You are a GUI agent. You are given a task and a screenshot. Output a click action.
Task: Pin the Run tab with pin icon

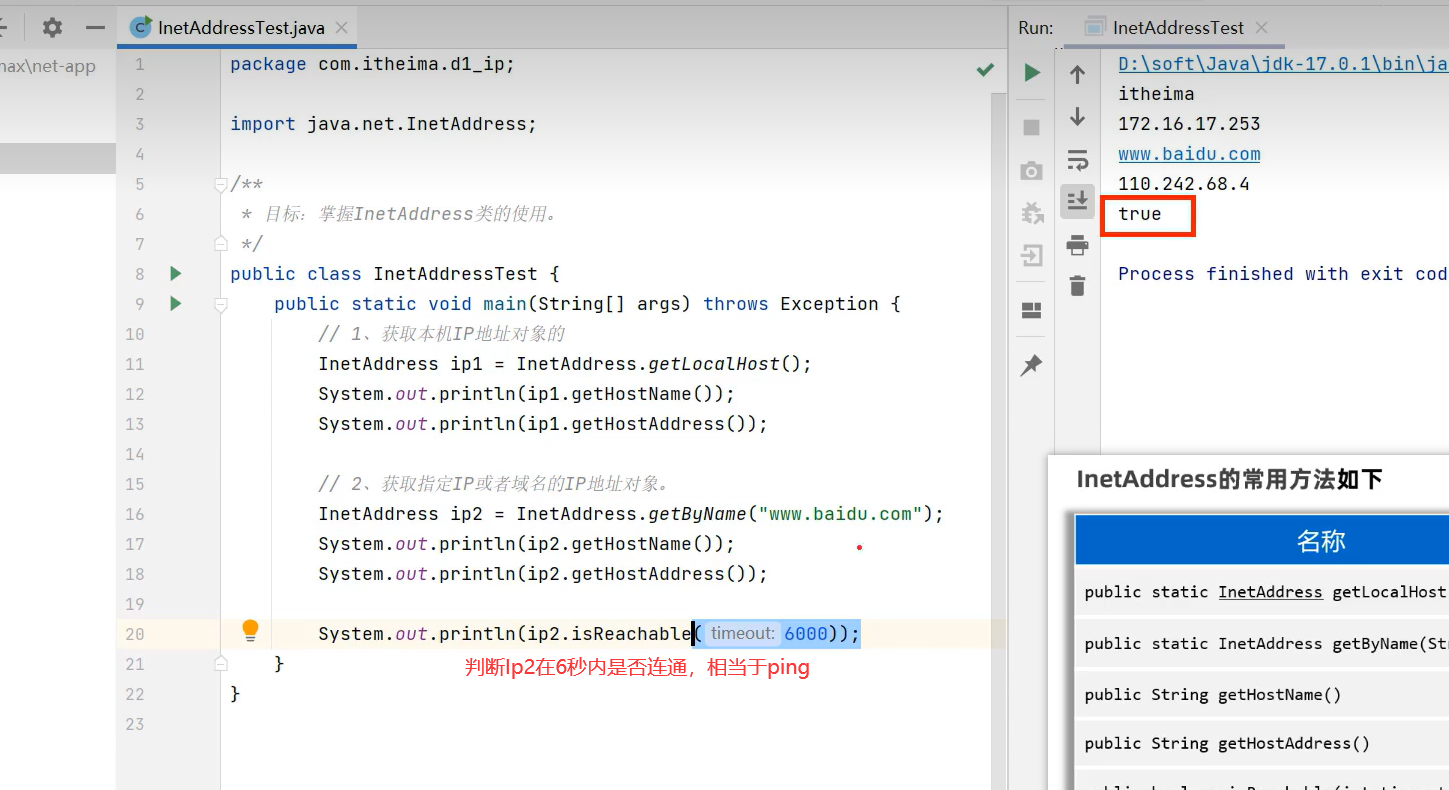1032,366
